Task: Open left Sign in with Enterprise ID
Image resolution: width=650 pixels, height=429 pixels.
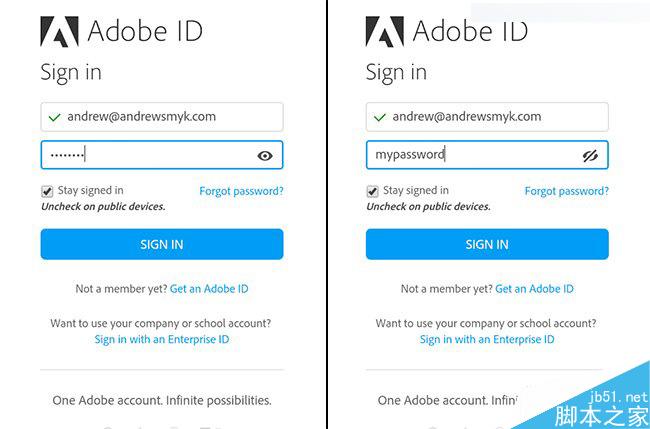Action: (161, 340)
